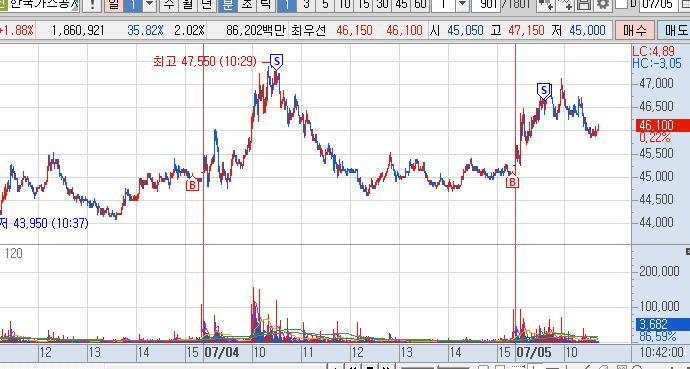Click the 고 47,150 high price

[x=518, y=31]
